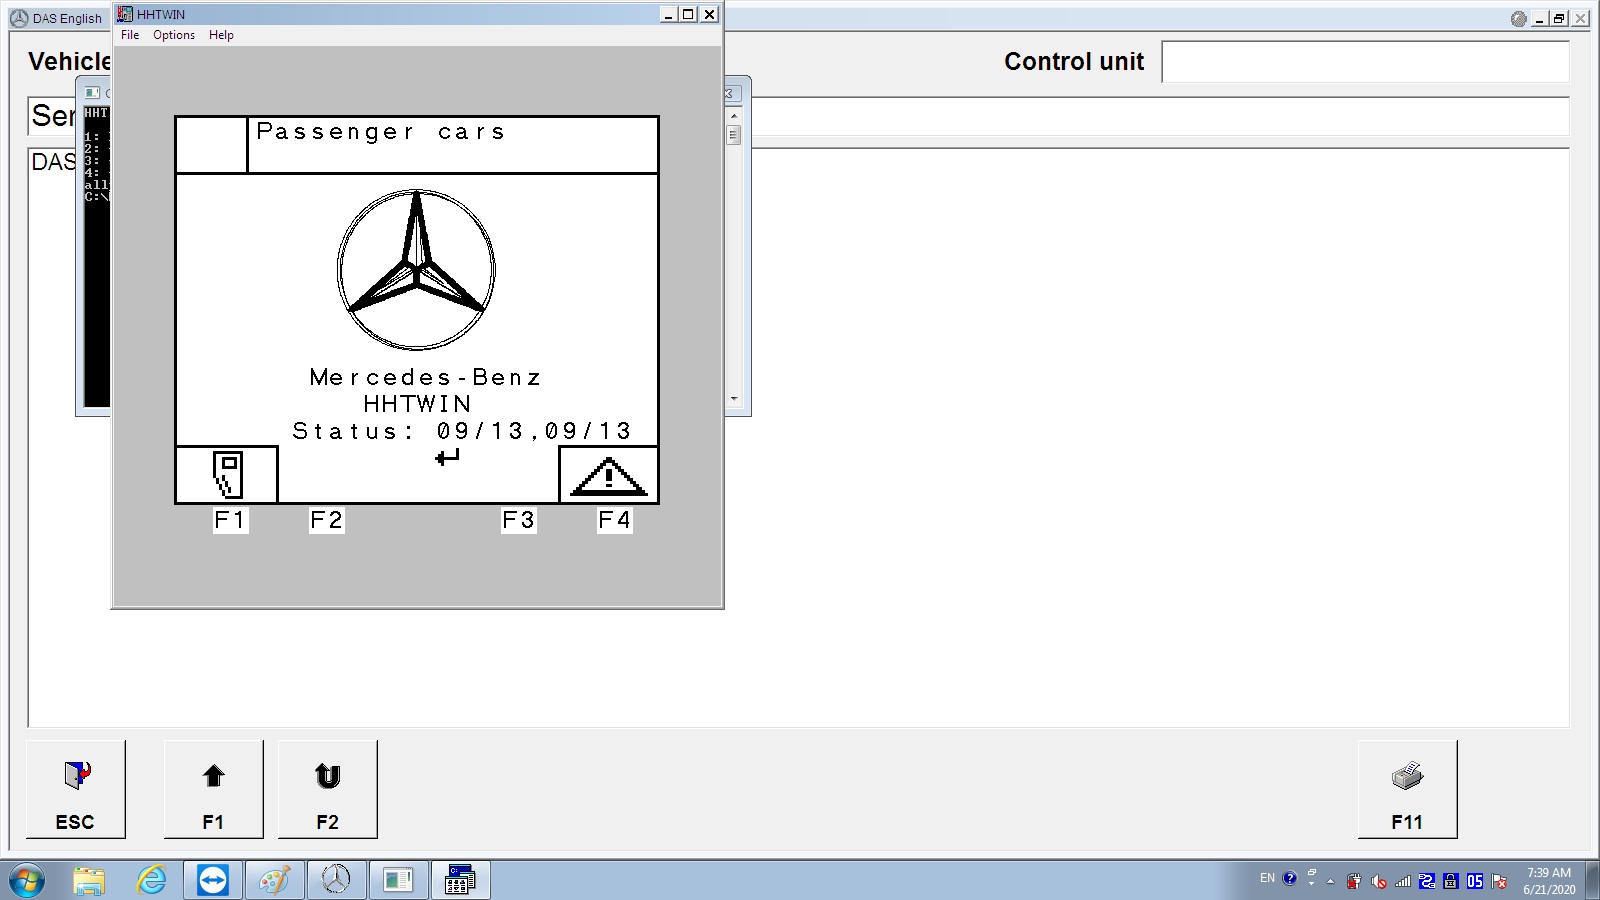Click the F4 warning triangle icon
The image size is (1600, 900).
(608, 476)
